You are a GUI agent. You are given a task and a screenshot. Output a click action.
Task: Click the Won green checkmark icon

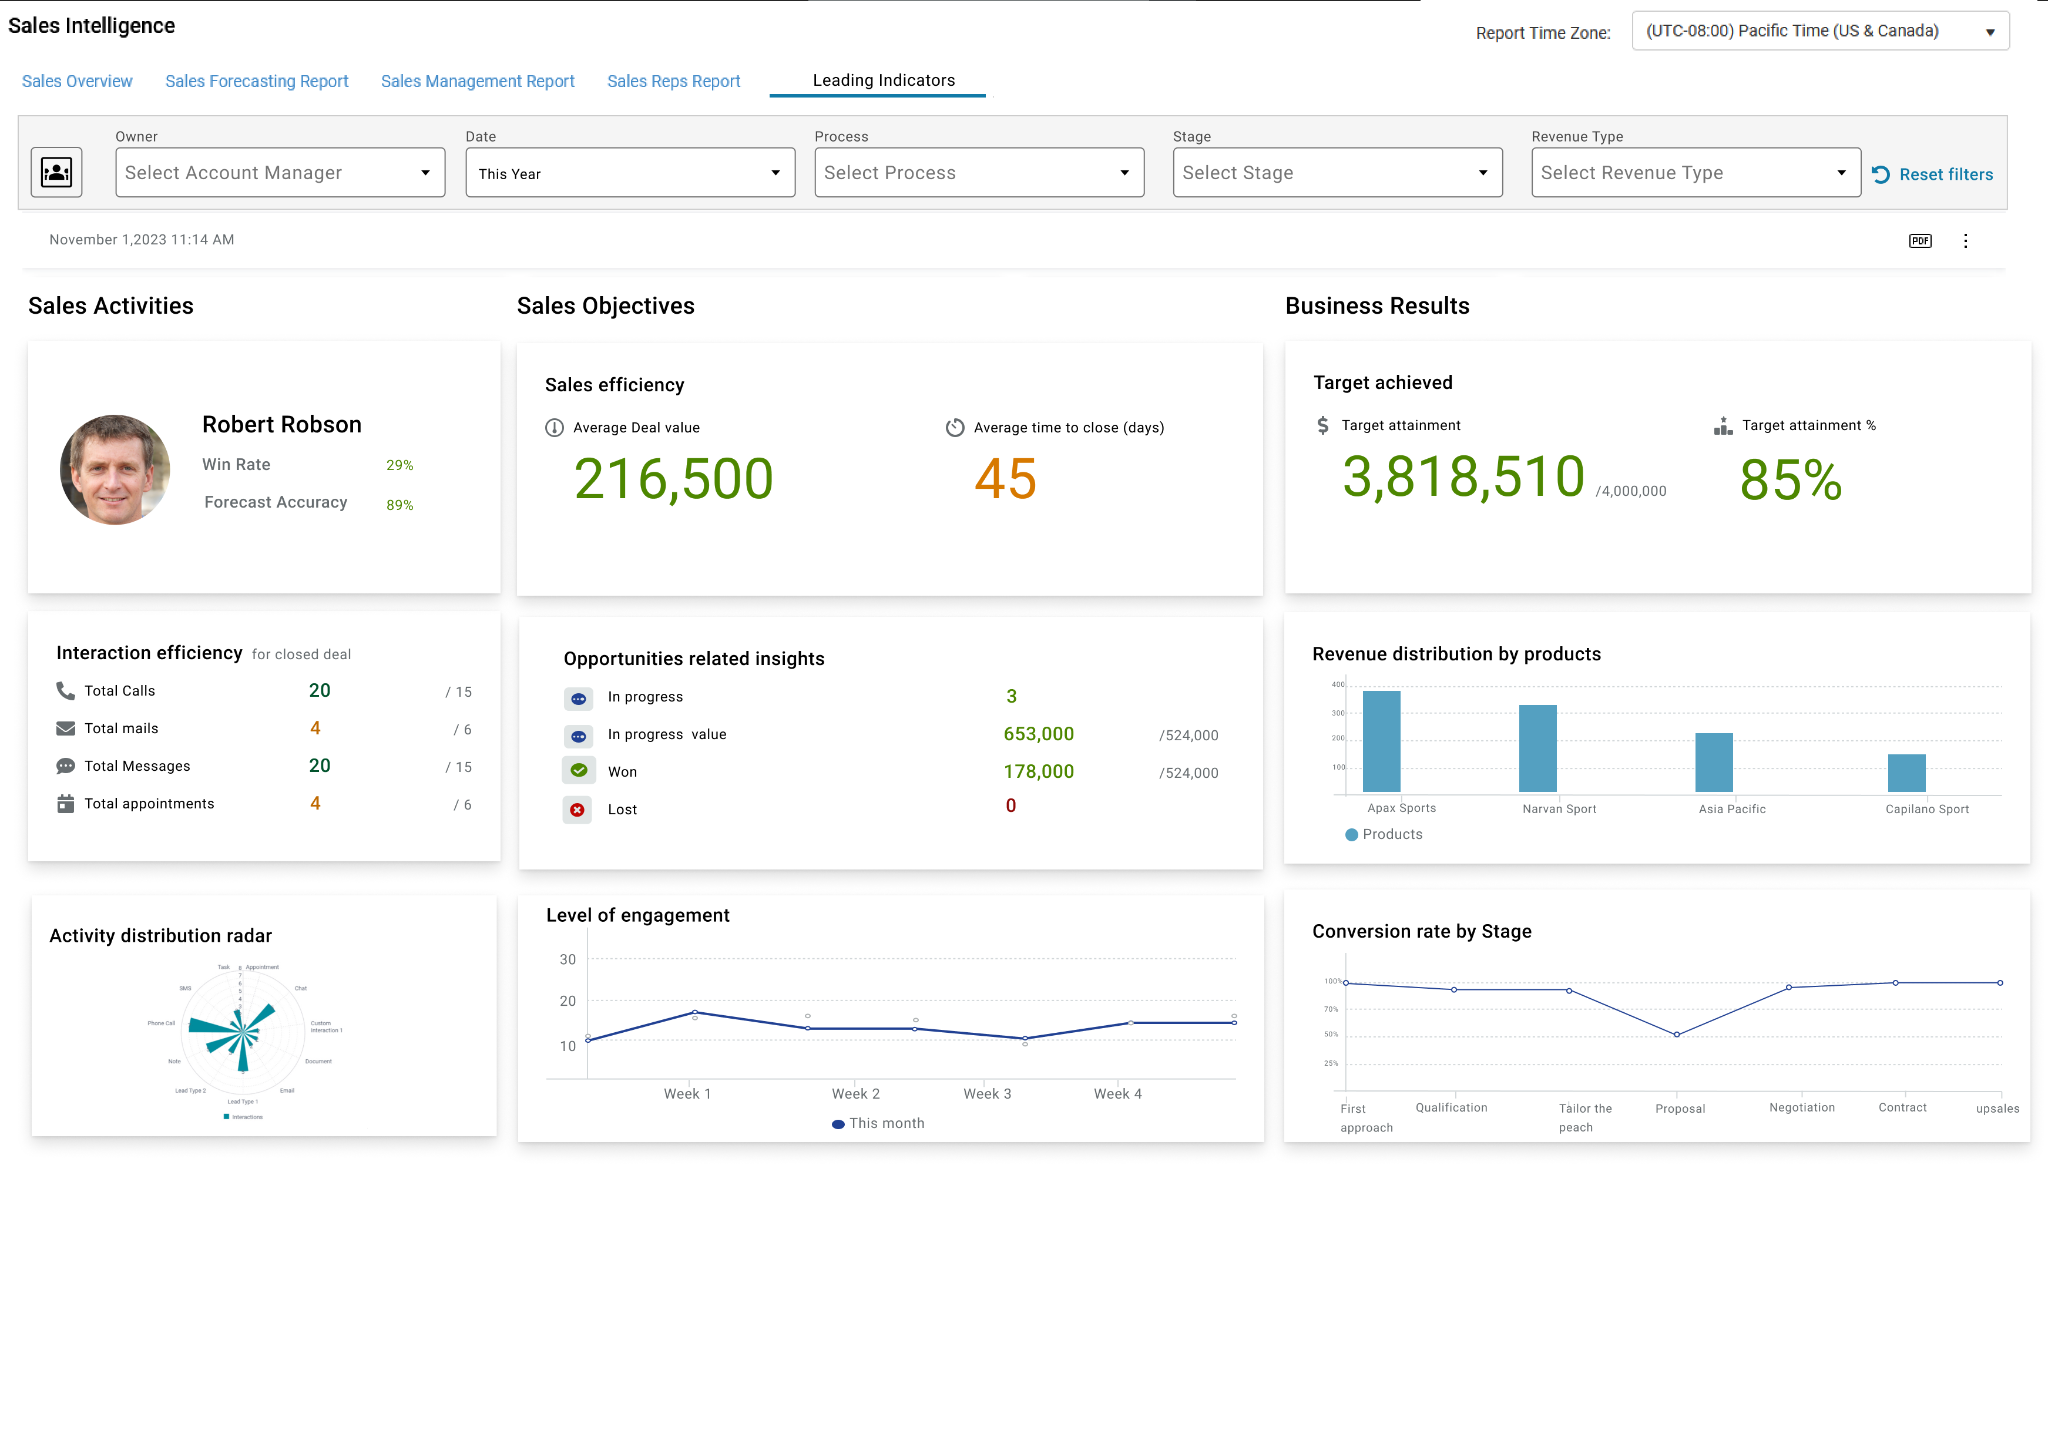coord(578,771)
